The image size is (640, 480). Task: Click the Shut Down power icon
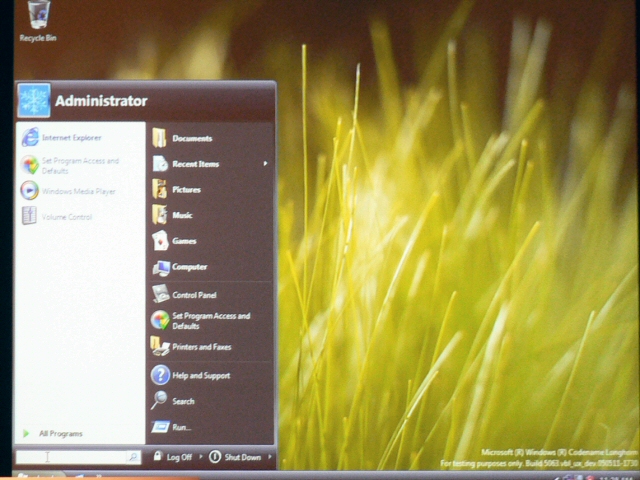click(215, 457)
